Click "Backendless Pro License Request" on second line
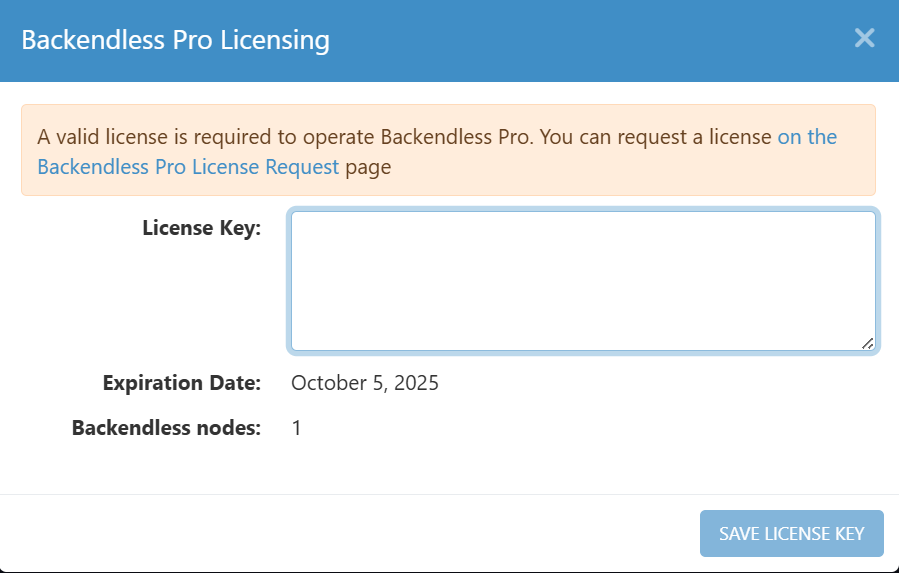The image size is (899, 573). 188,167
